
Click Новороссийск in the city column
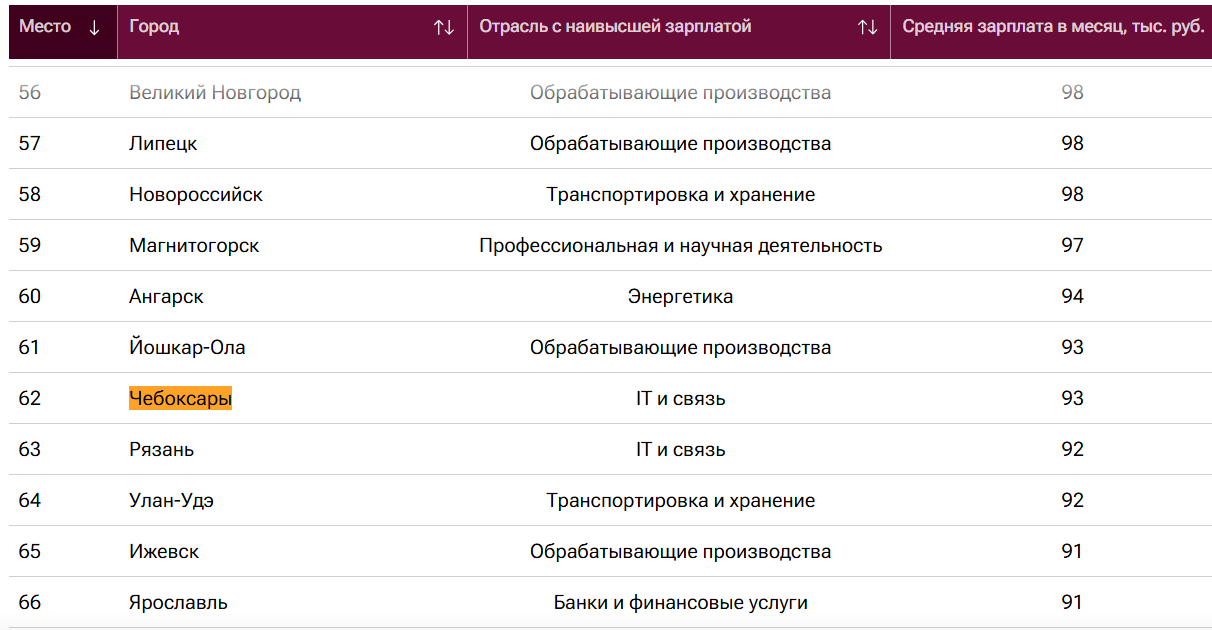(x=195, y=195)
